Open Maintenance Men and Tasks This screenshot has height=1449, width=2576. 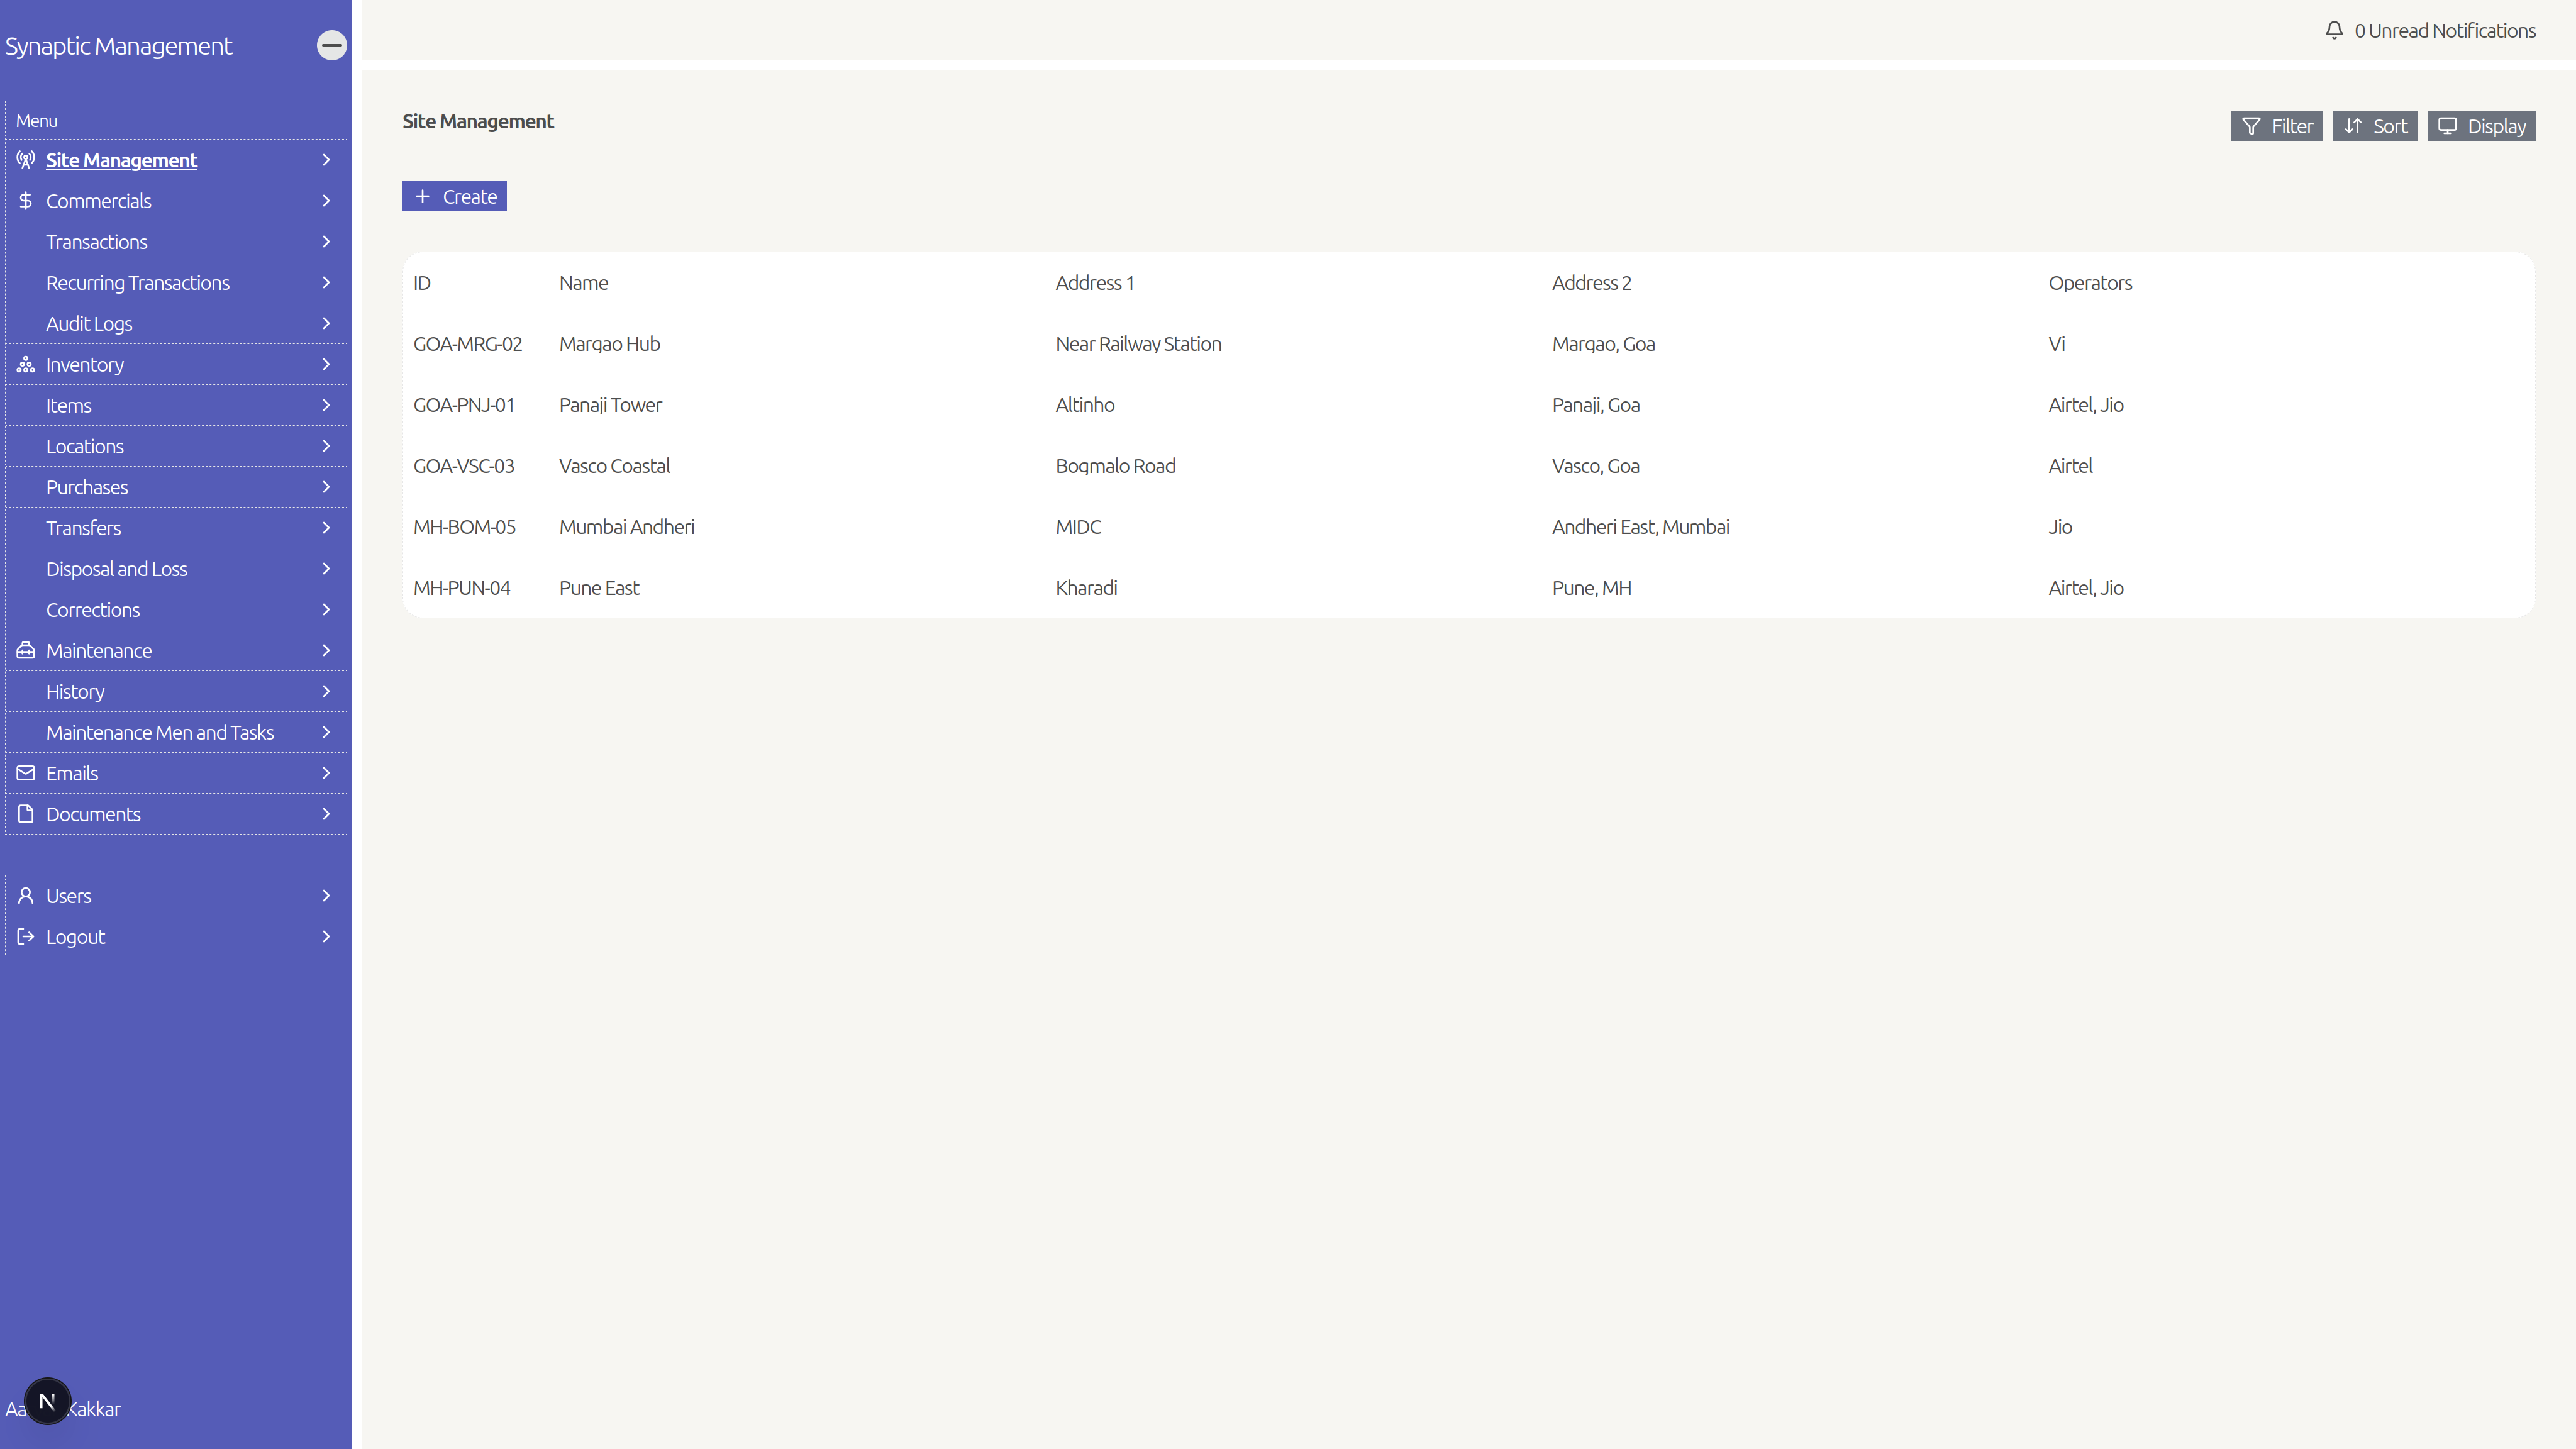tap(176, 733)
